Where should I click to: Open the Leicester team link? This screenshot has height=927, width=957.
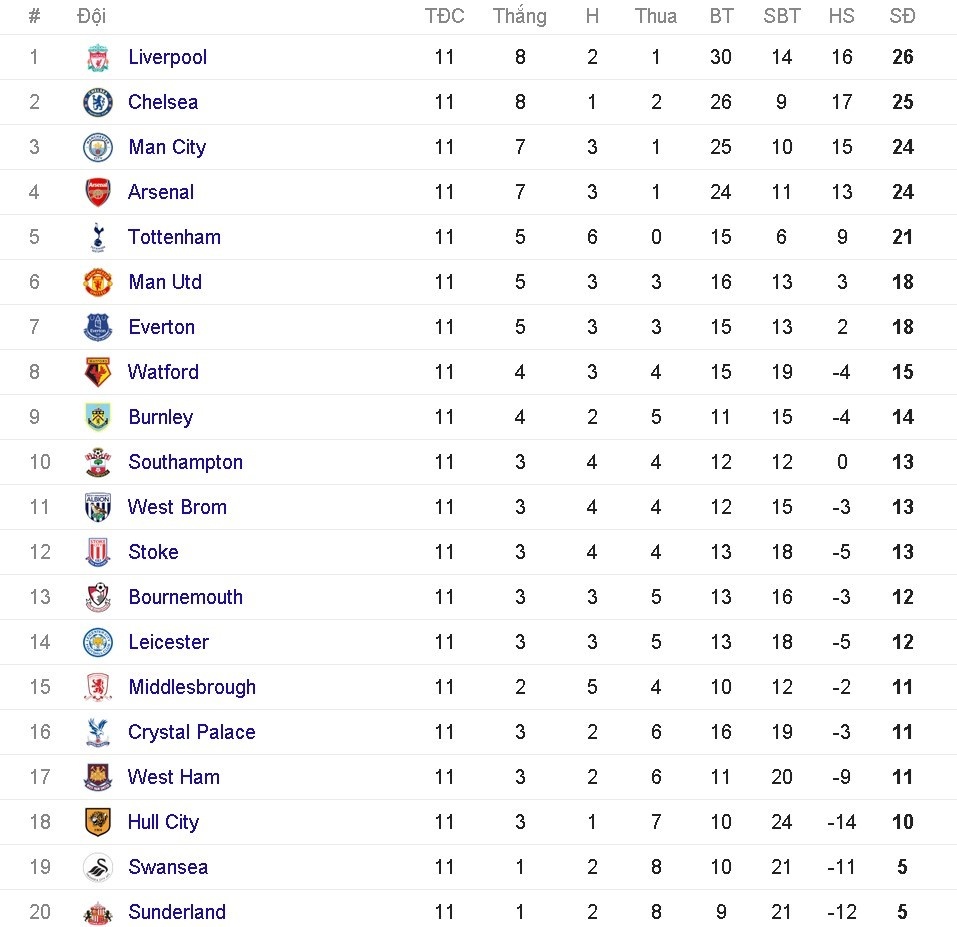[x=168, y=642]
